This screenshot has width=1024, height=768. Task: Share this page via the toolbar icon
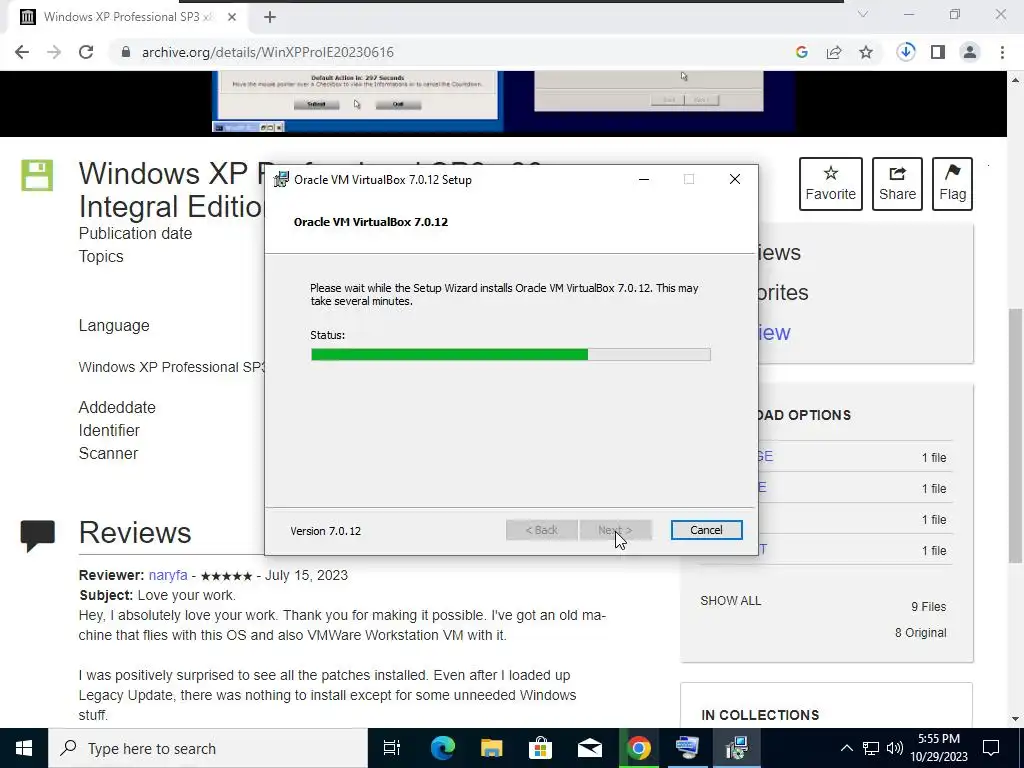pos(834,52)
